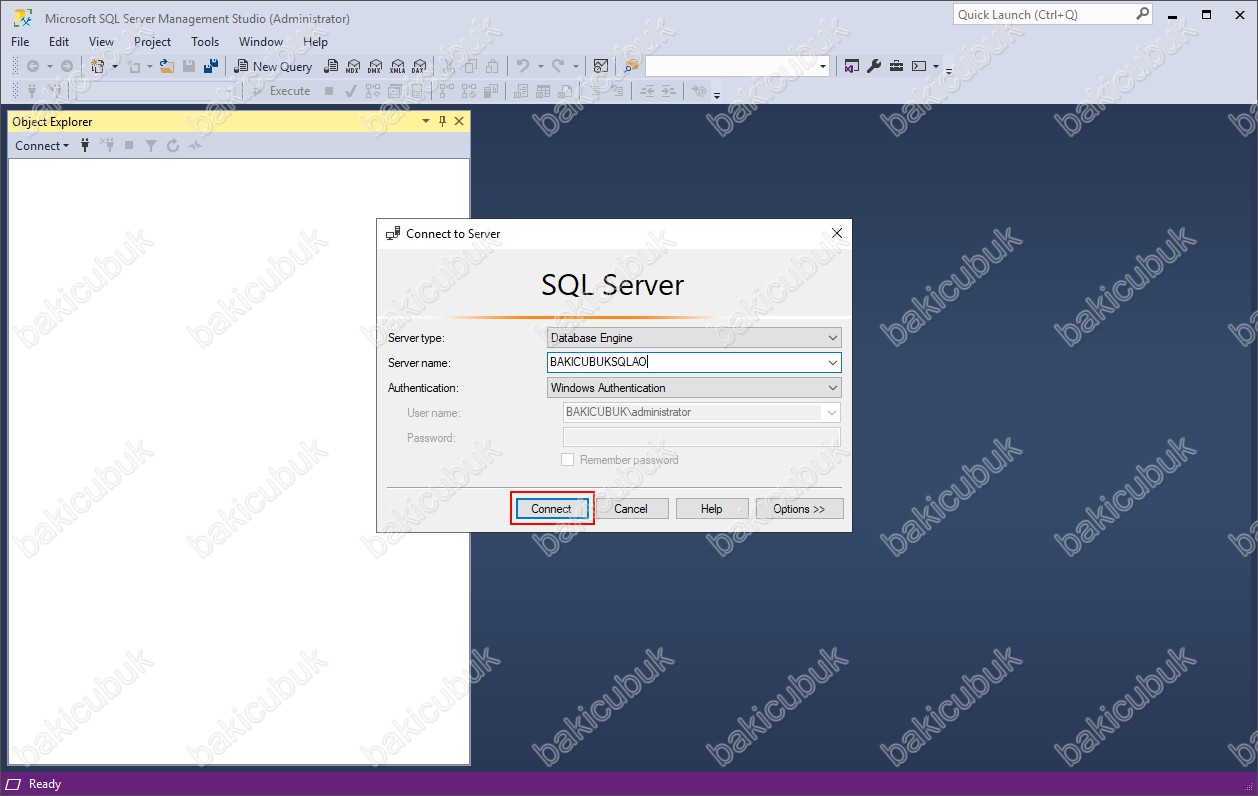The image size is (1258, 796).
Task: Click the Server name input field
Action: 694,363
